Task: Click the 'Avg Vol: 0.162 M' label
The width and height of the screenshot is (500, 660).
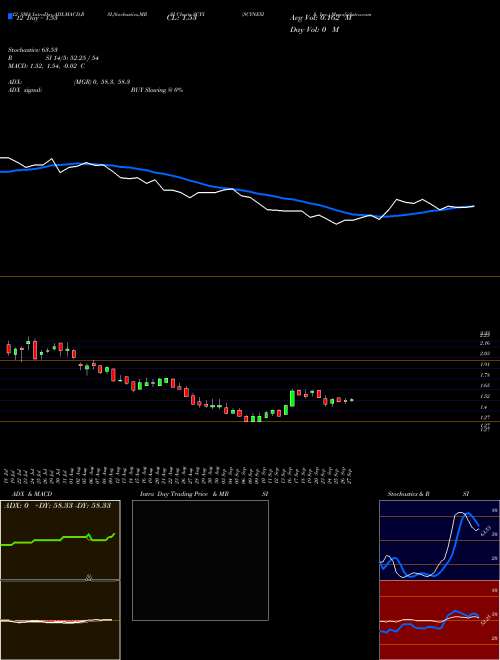Action: pyautogui.click(x=321, y=17)
